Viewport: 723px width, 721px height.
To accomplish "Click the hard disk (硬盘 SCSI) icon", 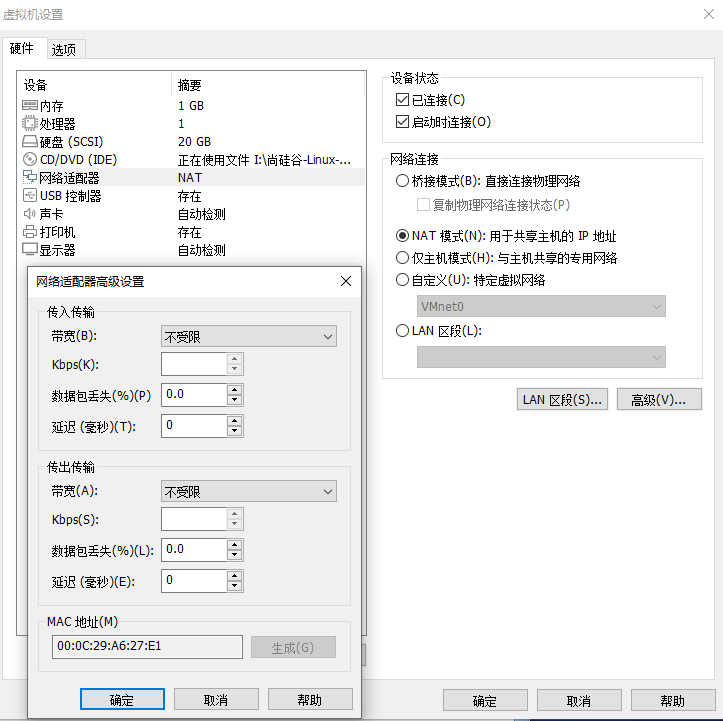I will click(x=30, y=141).
